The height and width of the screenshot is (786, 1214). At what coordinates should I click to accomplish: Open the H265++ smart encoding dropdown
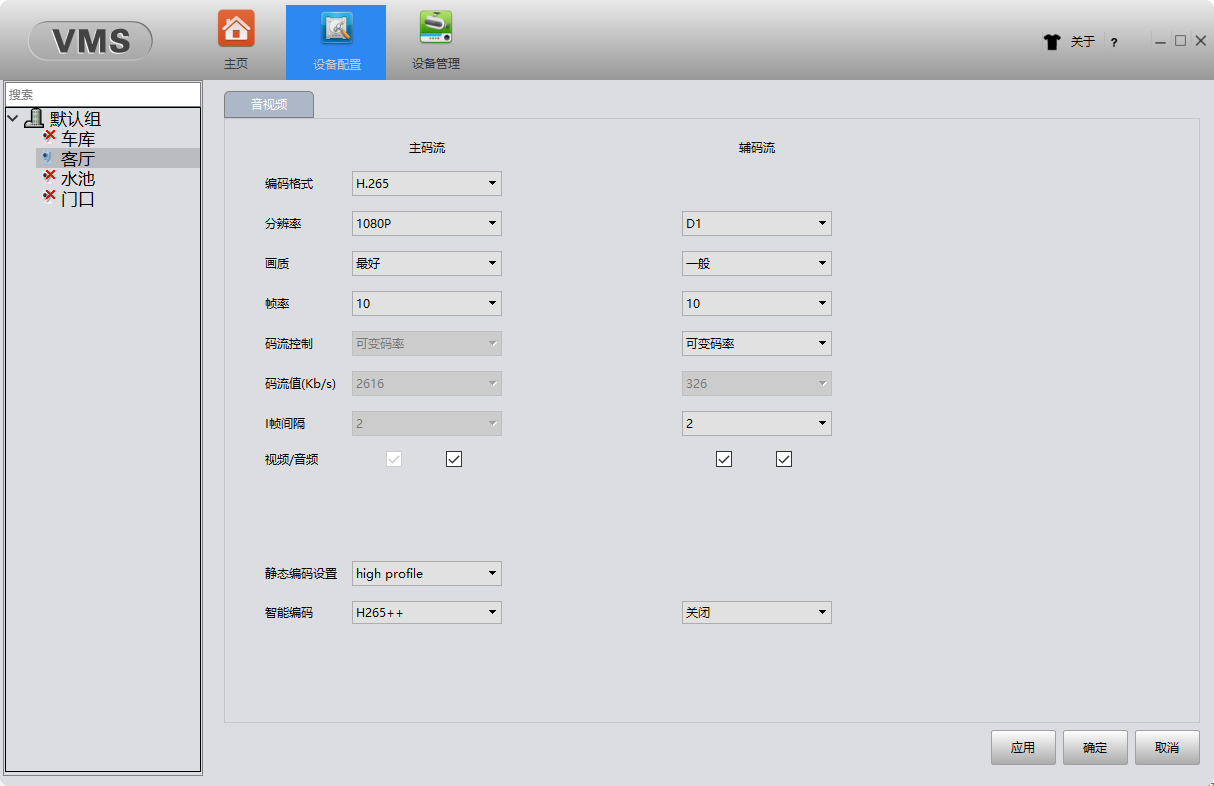427,612
